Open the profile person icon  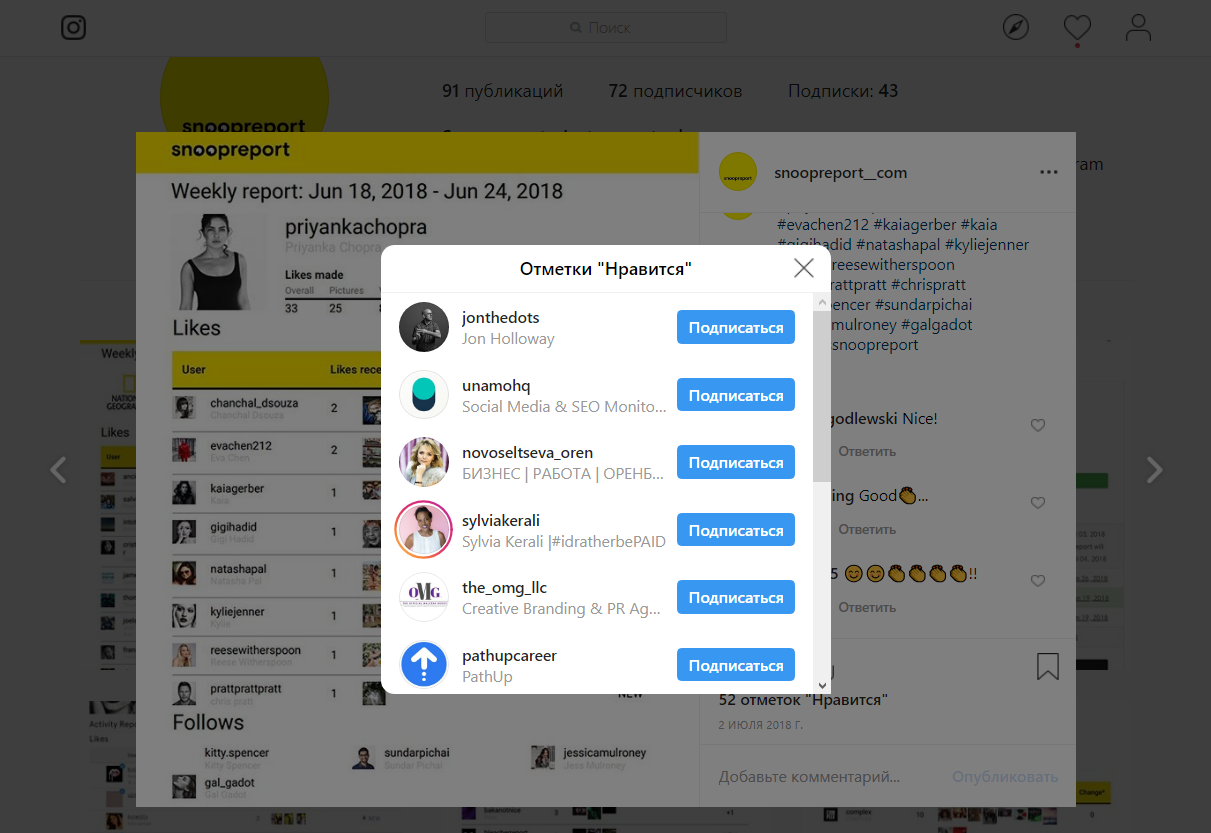pyautogui.click(x=1138, y=27)
